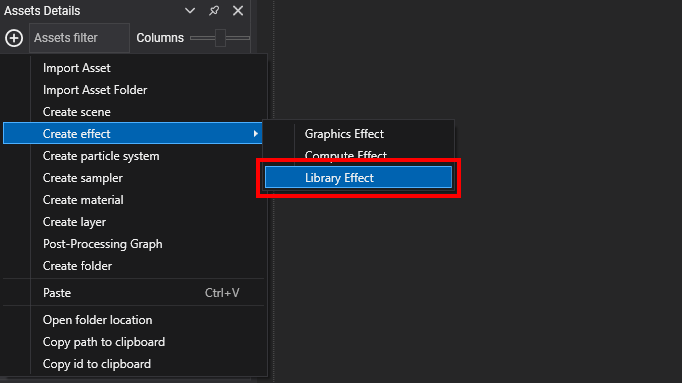Viewport: 682px width, 383px height.
Task: Pin the Assets Details panel
Action: (214, 10)
